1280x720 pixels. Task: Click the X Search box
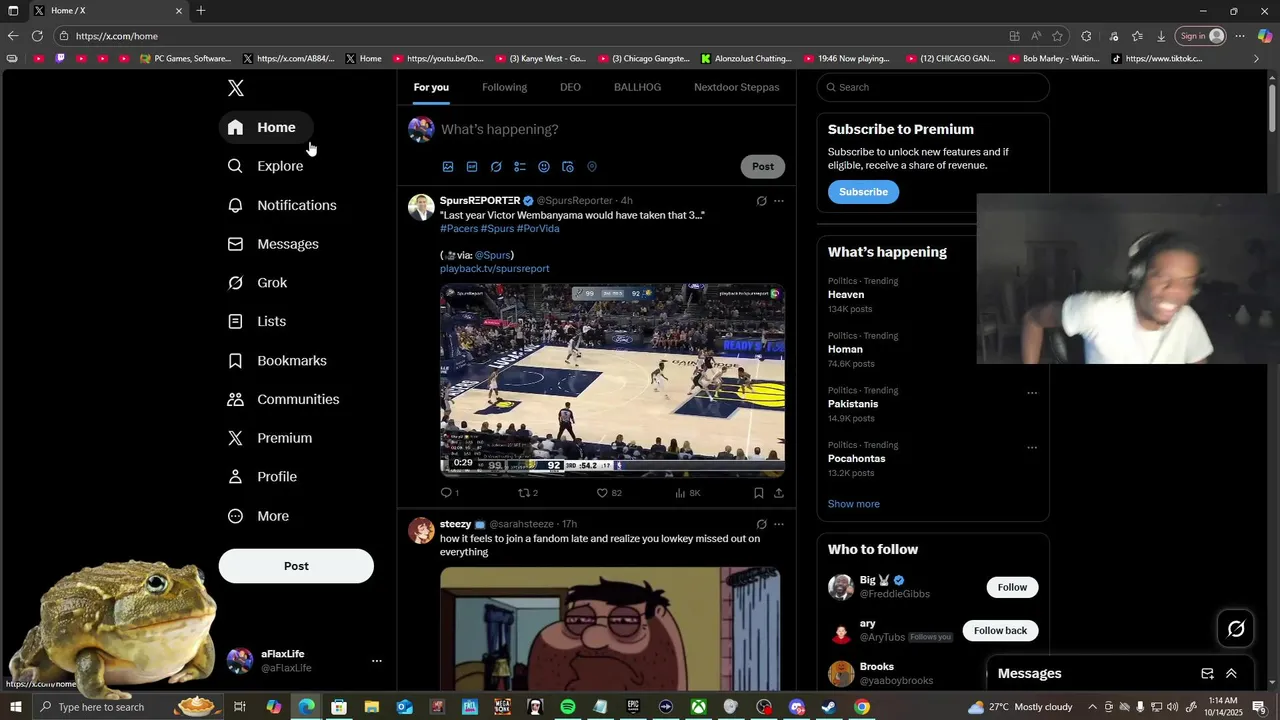click(933, 87)
